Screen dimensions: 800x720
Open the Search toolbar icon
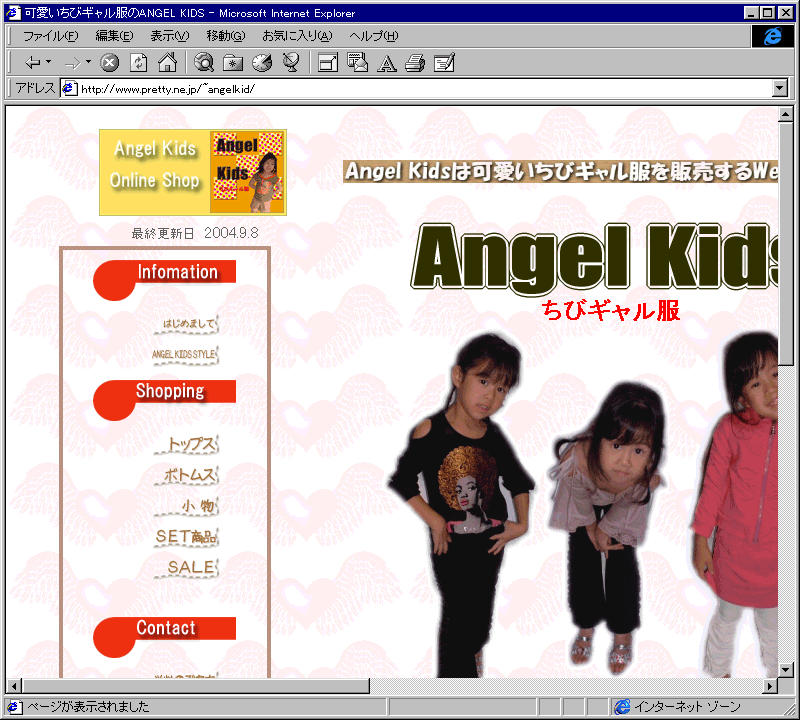(204, 63)
